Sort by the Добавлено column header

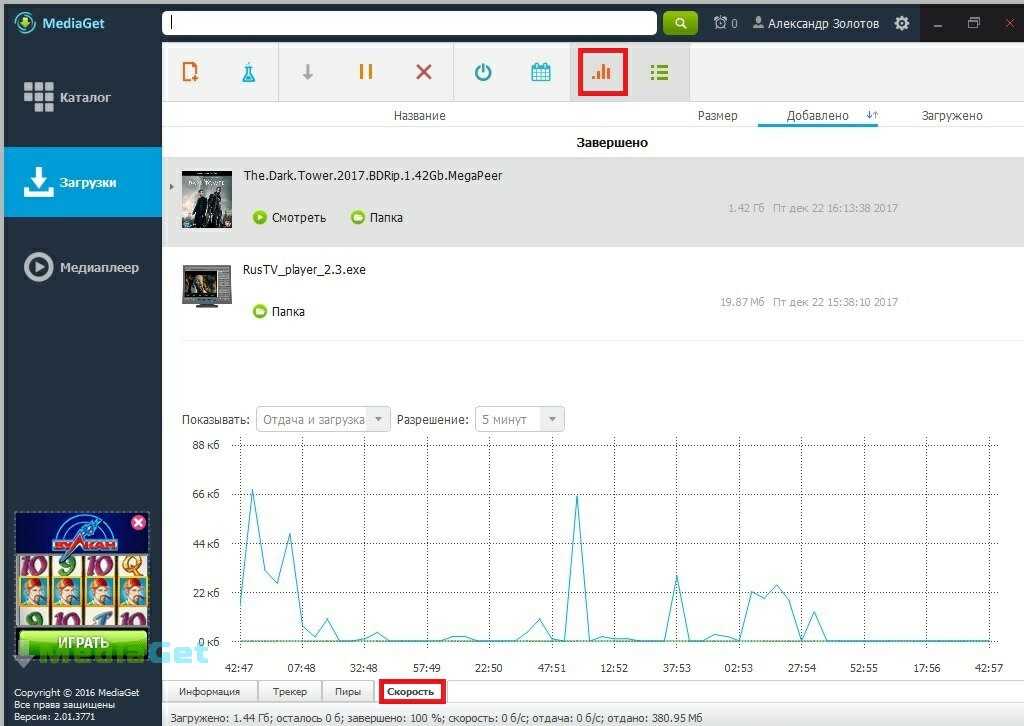tap(817, 116)
